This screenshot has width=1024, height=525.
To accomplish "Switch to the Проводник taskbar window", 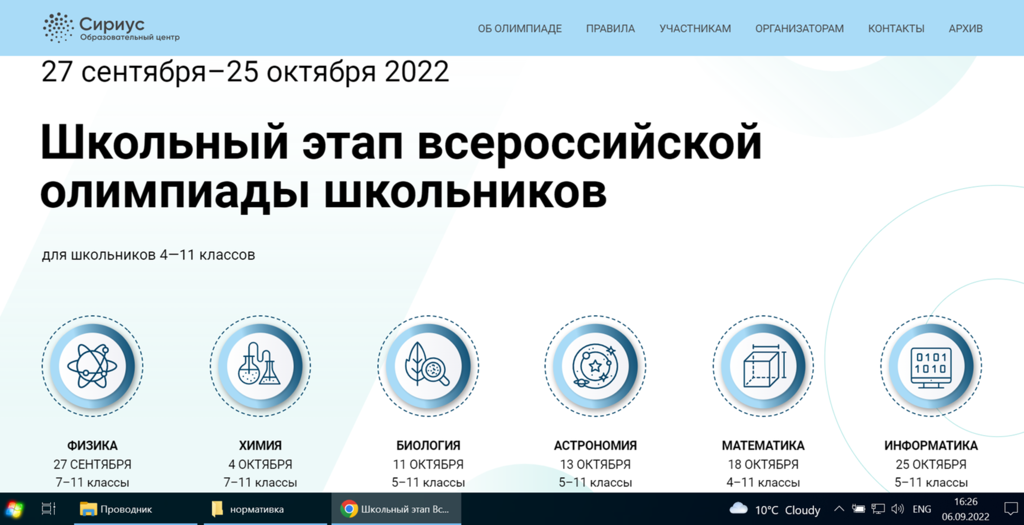I will point(135,509).
